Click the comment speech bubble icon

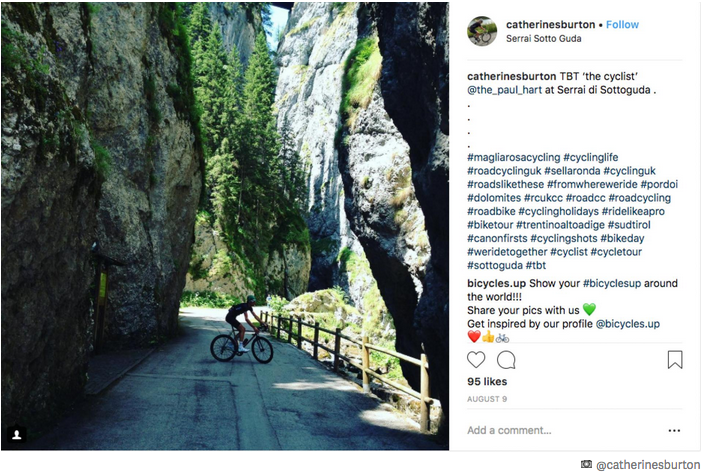(507, 360)
